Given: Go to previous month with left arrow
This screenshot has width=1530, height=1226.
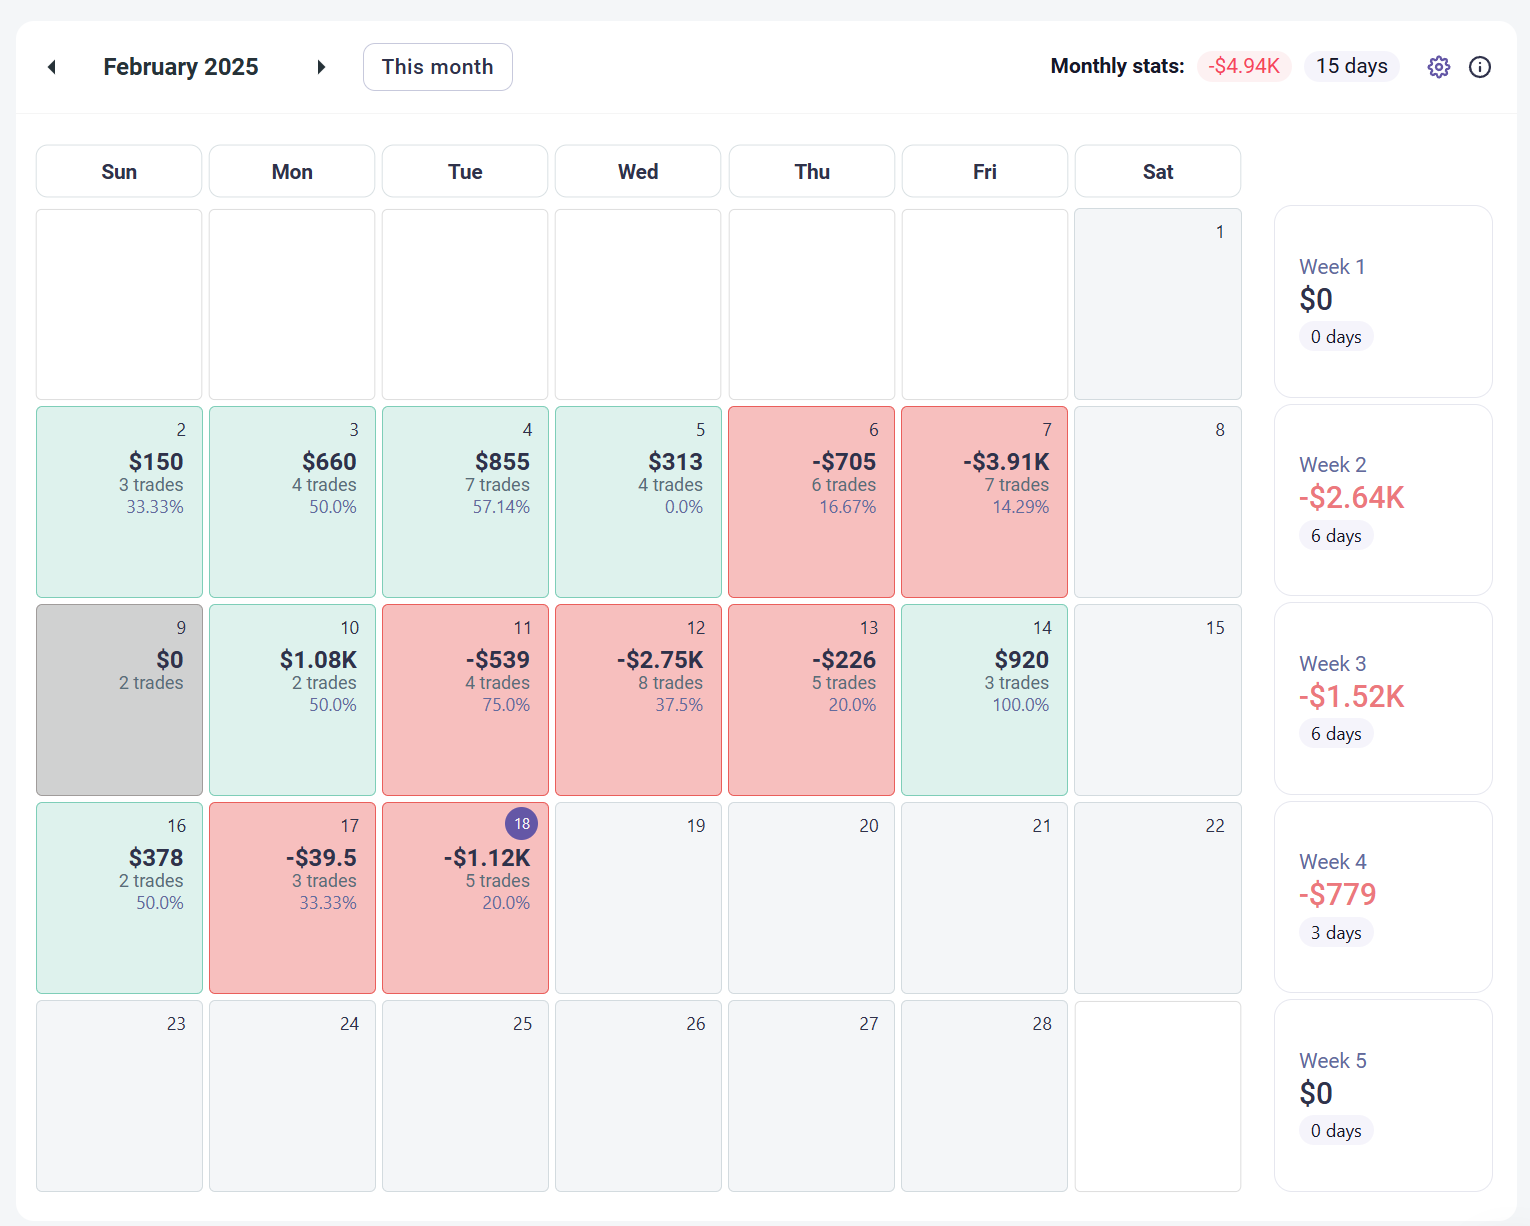Looking at the screenshot, I should (51, 66).
